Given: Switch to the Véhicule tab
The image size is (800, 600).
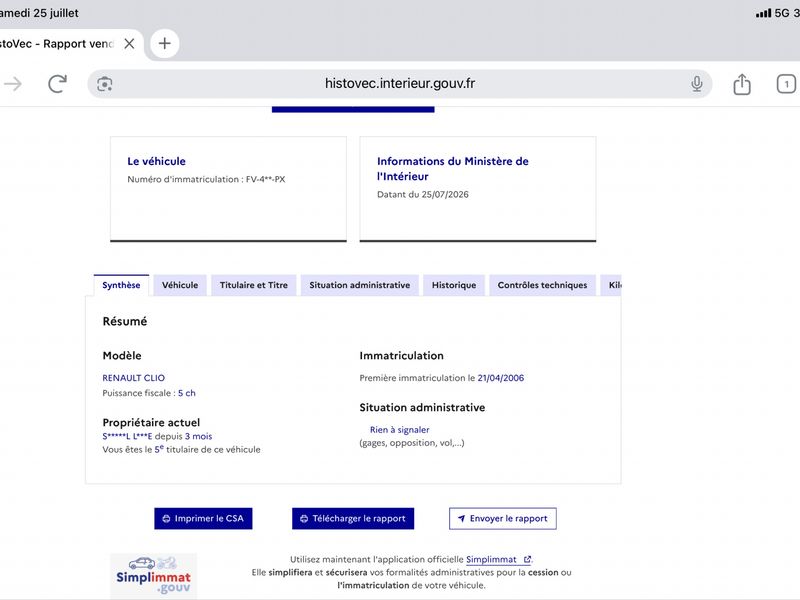Looking at the screenshot, I should (180, 285).
